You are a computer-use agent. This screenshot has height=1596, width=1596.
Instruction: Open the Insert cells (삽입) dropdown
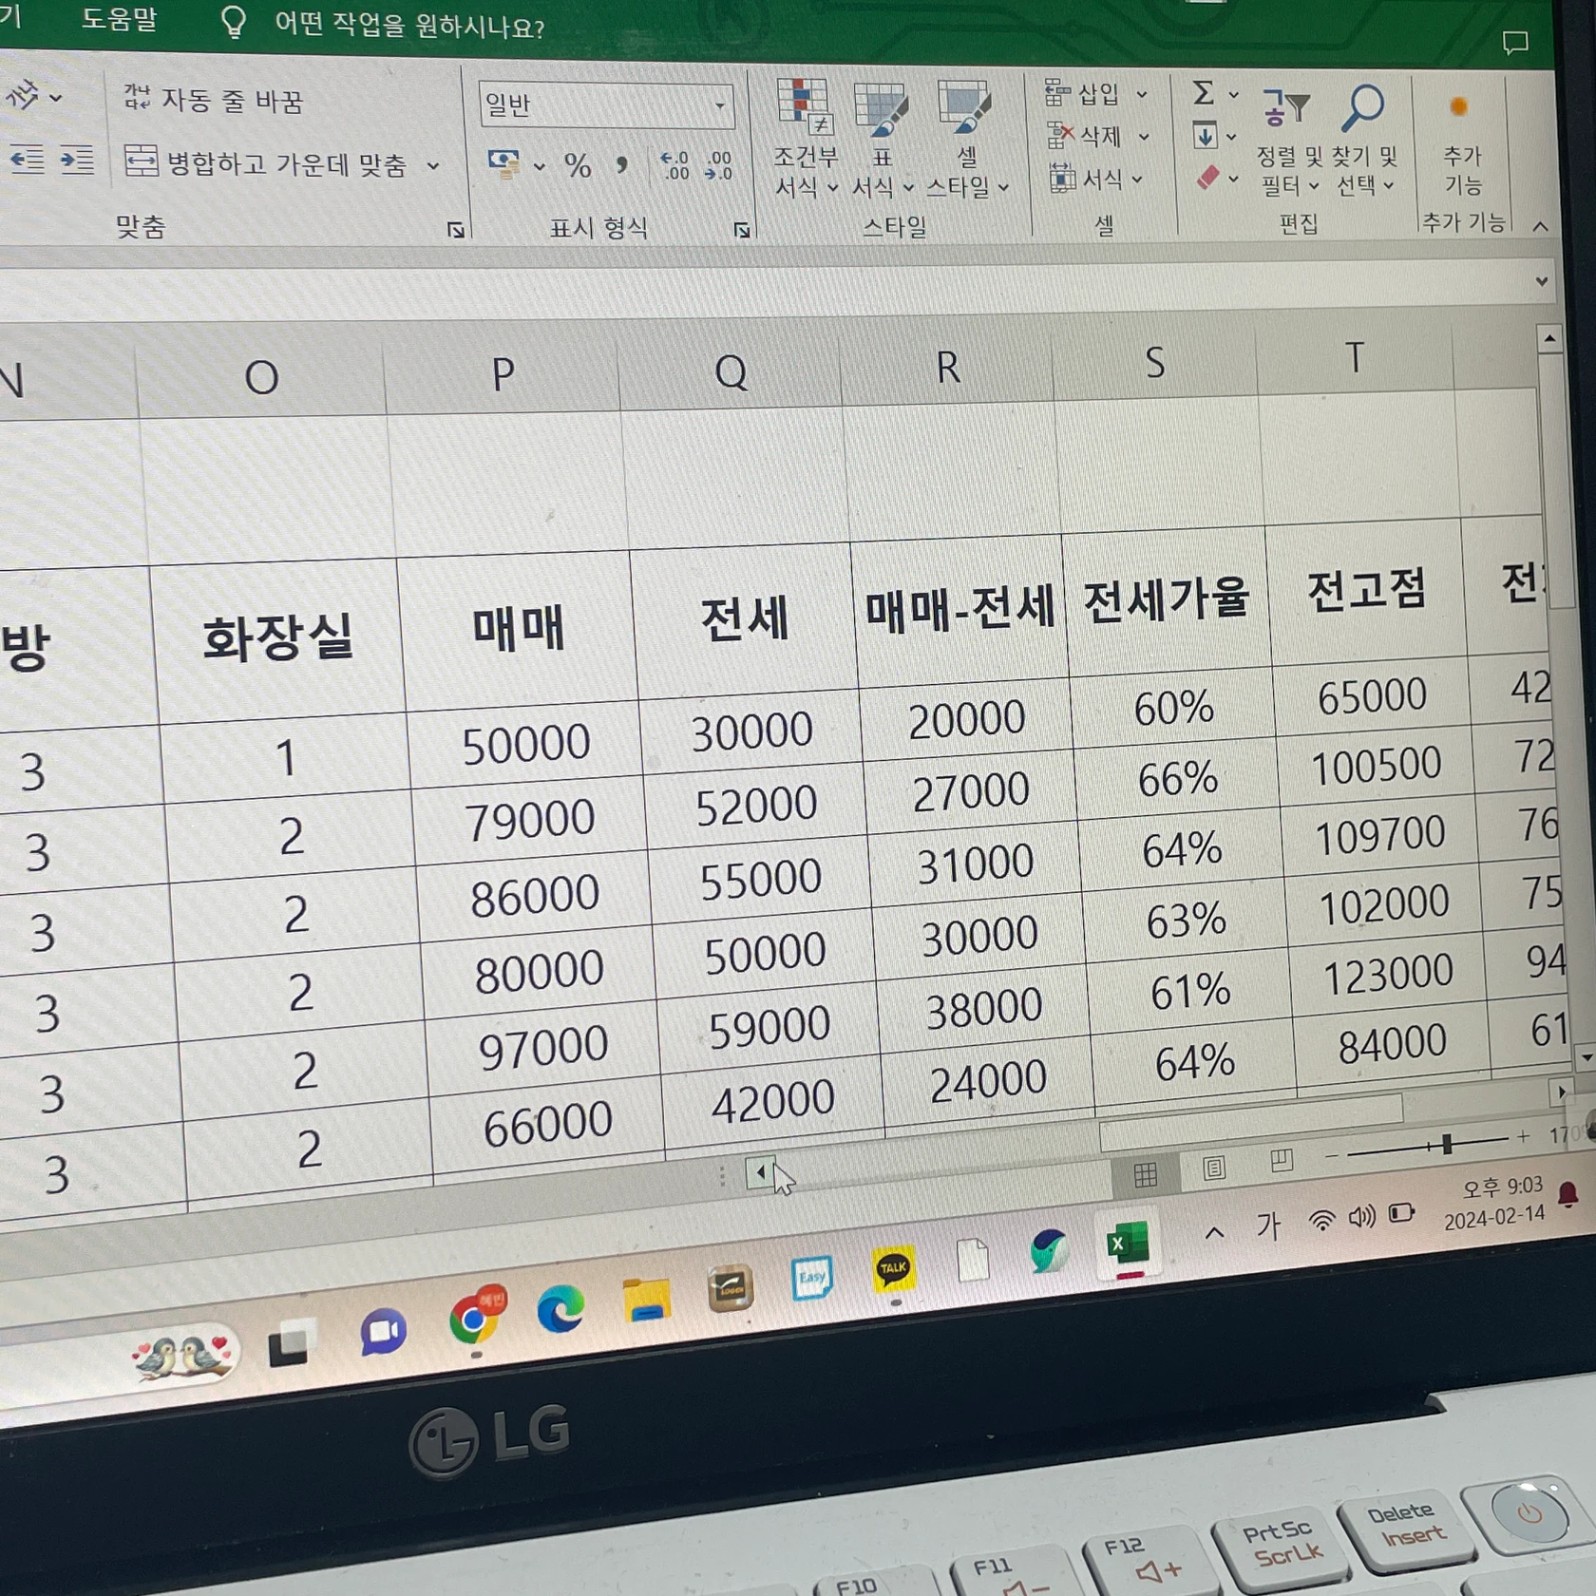1096,94
